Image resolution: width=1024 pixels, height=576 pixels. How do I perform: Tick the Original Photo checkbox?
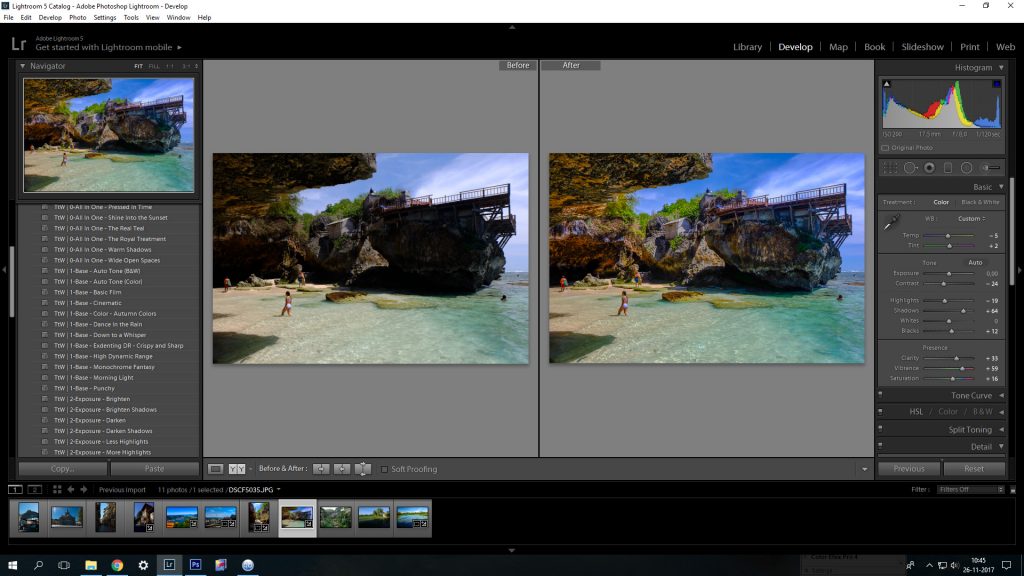coord(886,148)
